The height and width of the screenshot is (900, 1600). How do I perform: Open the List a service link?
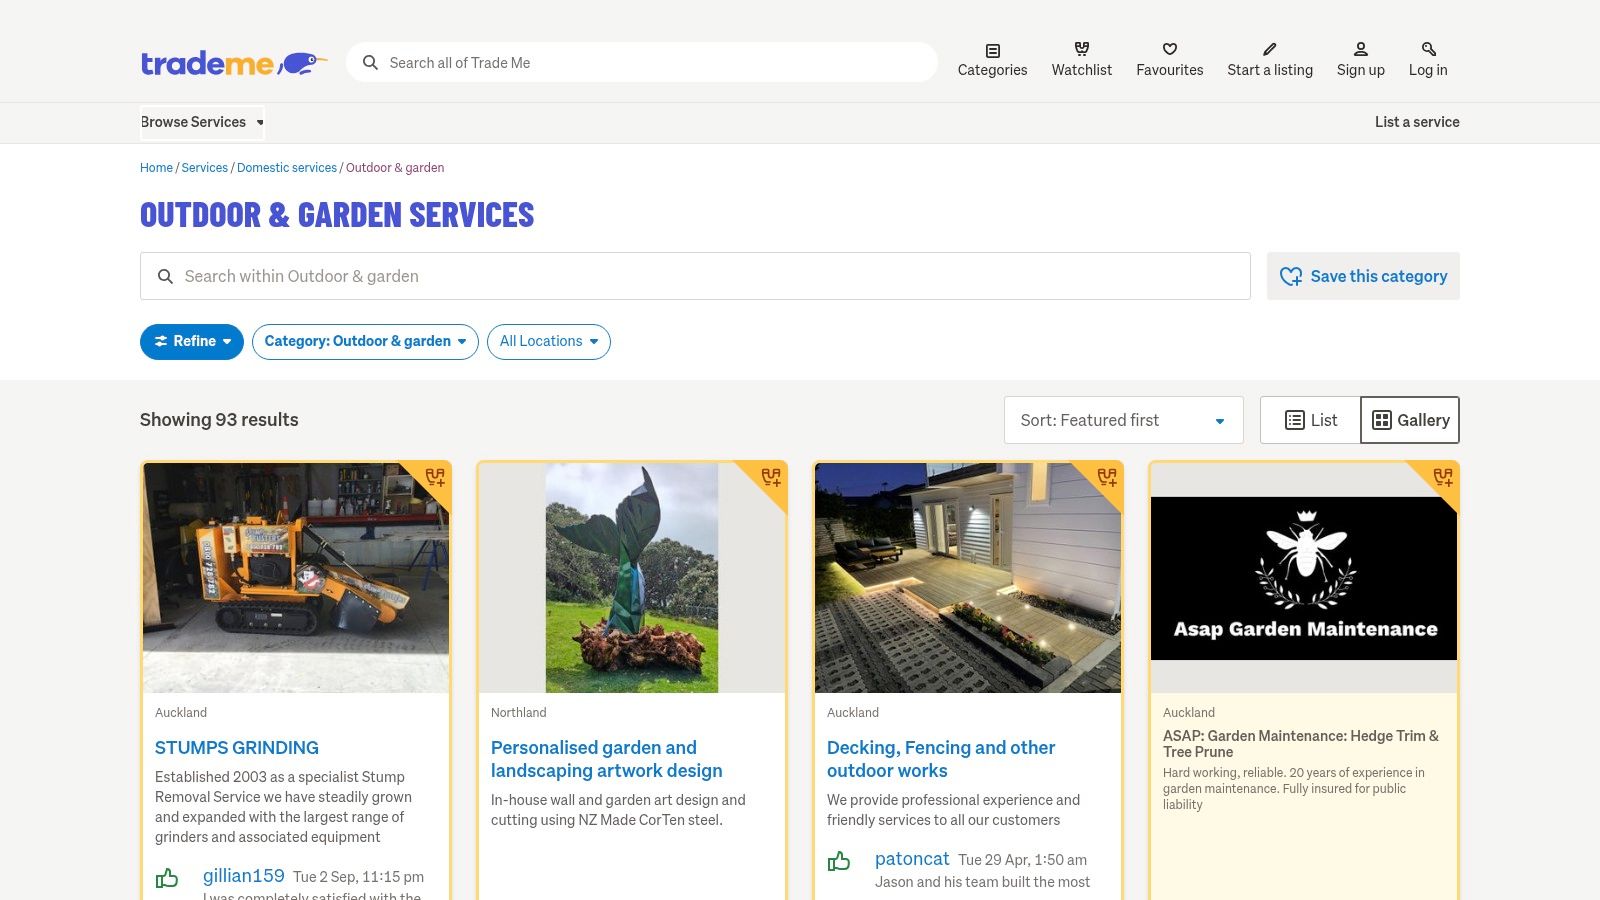pos(1417,122)
